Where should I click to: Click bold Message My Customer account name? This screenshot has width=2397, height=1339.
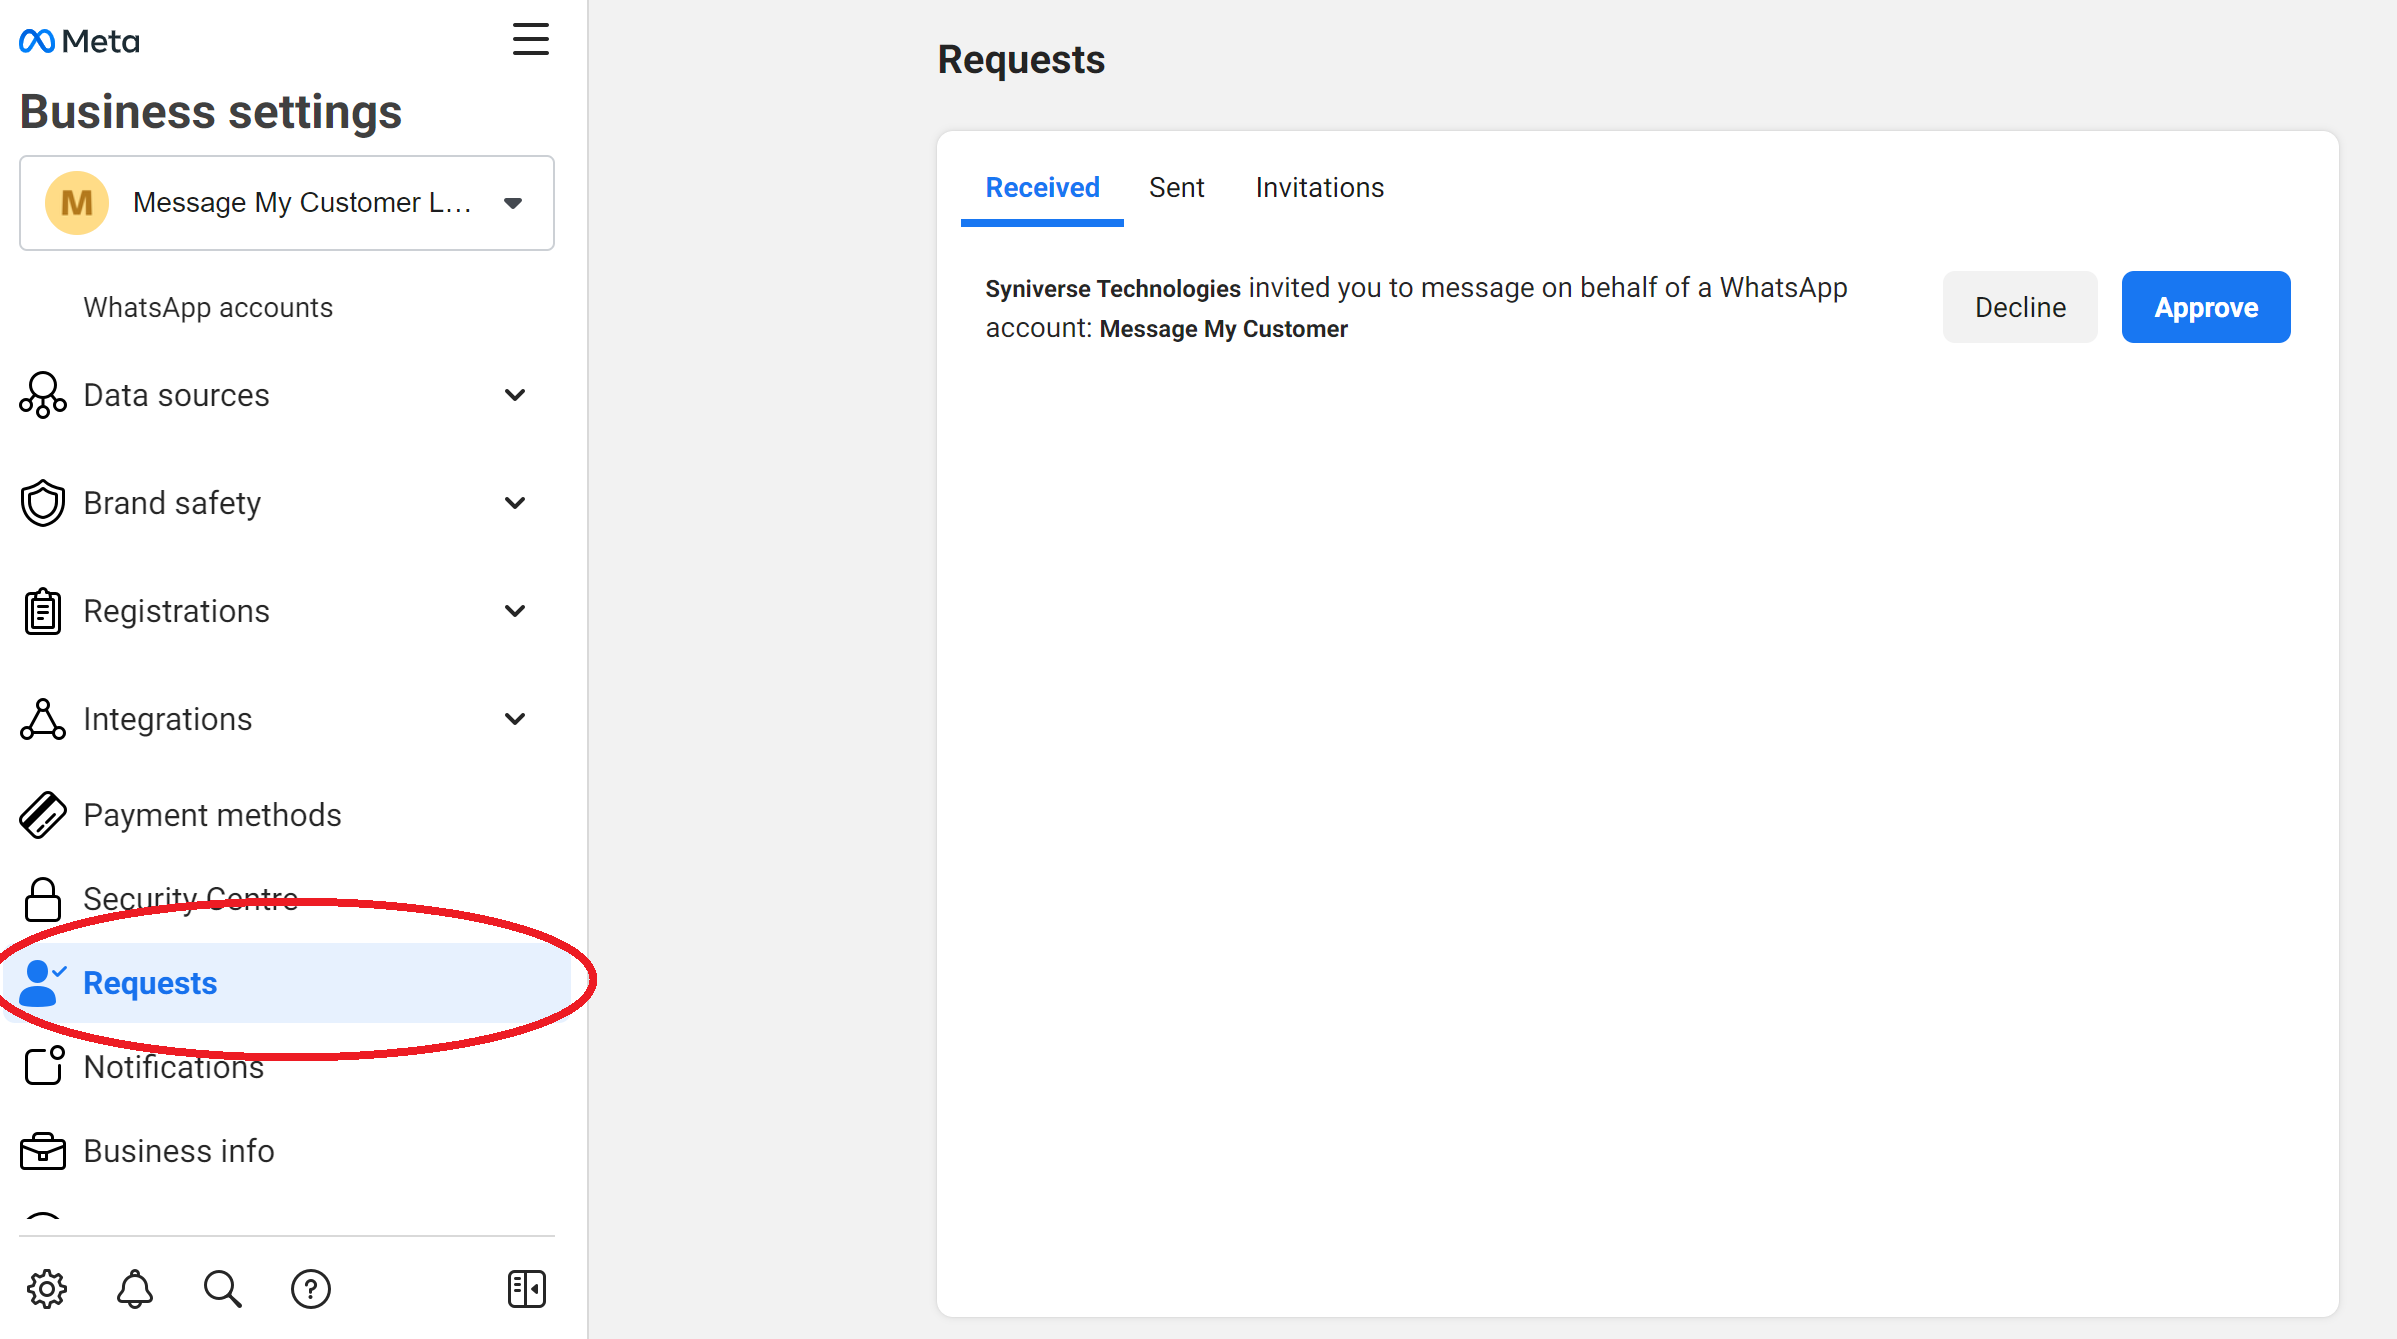click(1223, 329)
